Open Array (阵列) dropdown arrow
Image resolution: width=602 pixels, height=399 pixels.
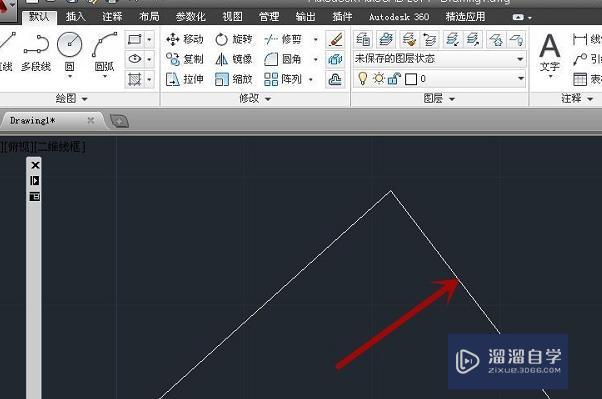[311, 79]
